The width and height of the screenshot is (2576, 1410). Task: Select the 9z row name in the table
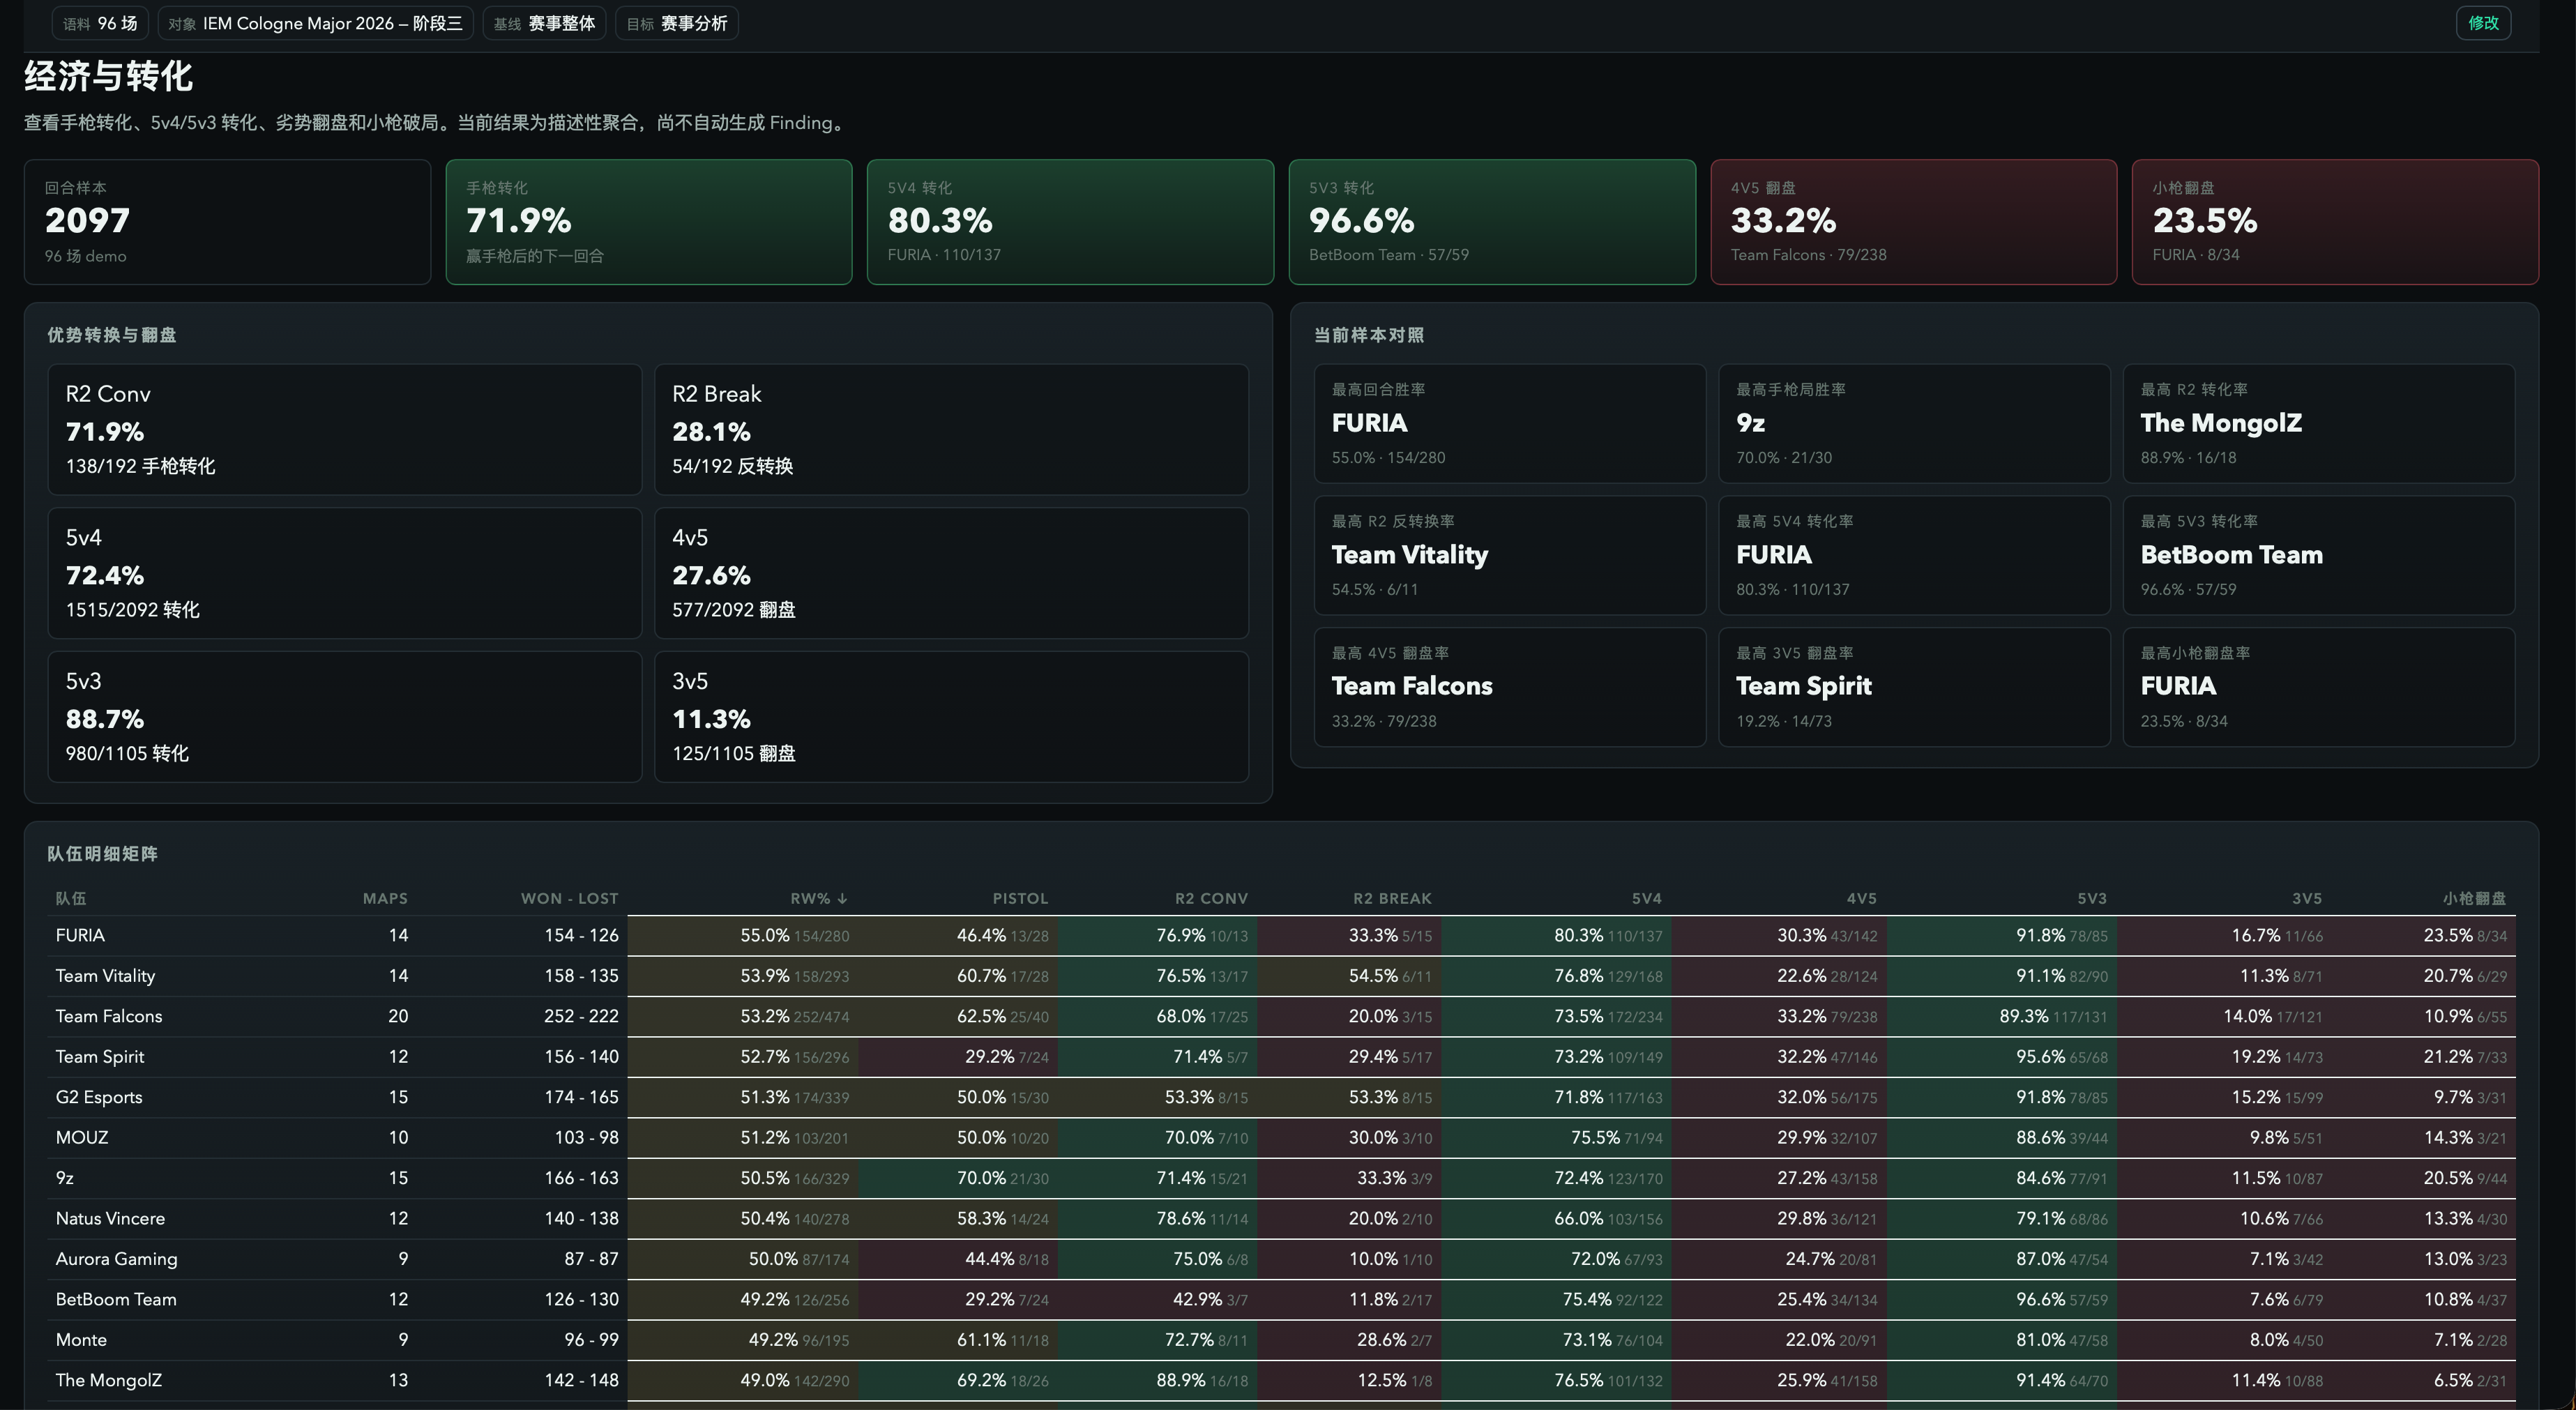coord(64,1178)
